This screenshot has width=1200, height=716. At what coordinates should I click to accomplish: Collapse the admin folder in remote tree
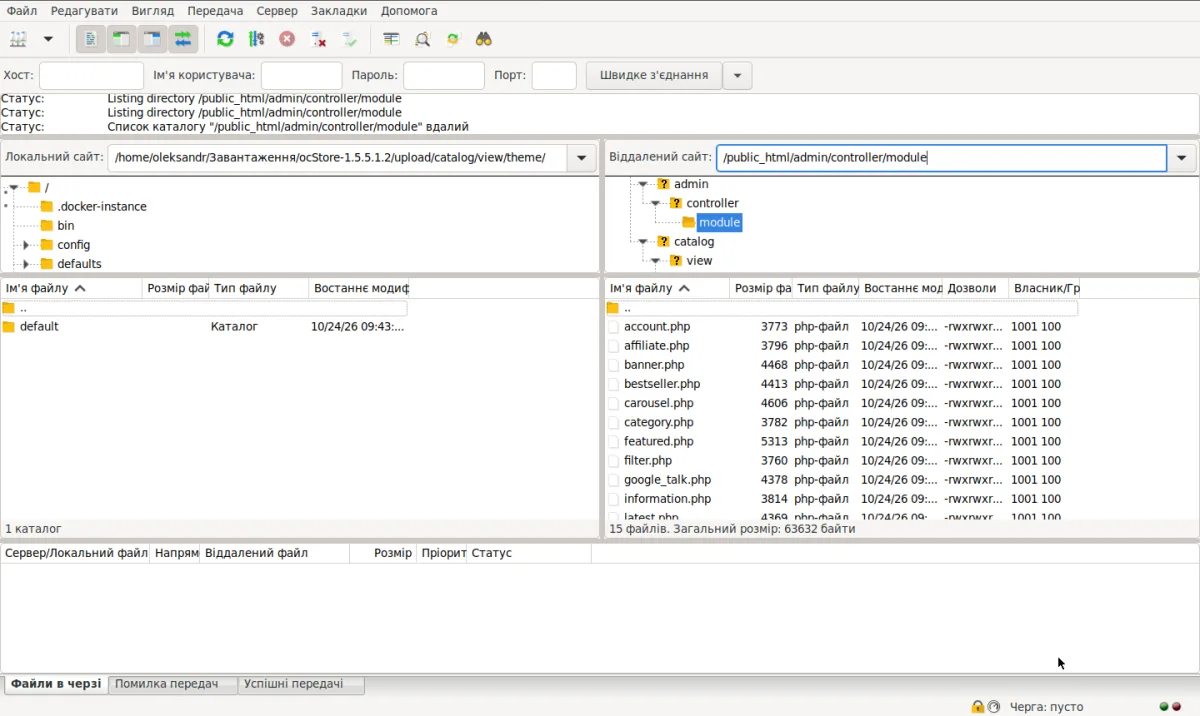point(643,184)
